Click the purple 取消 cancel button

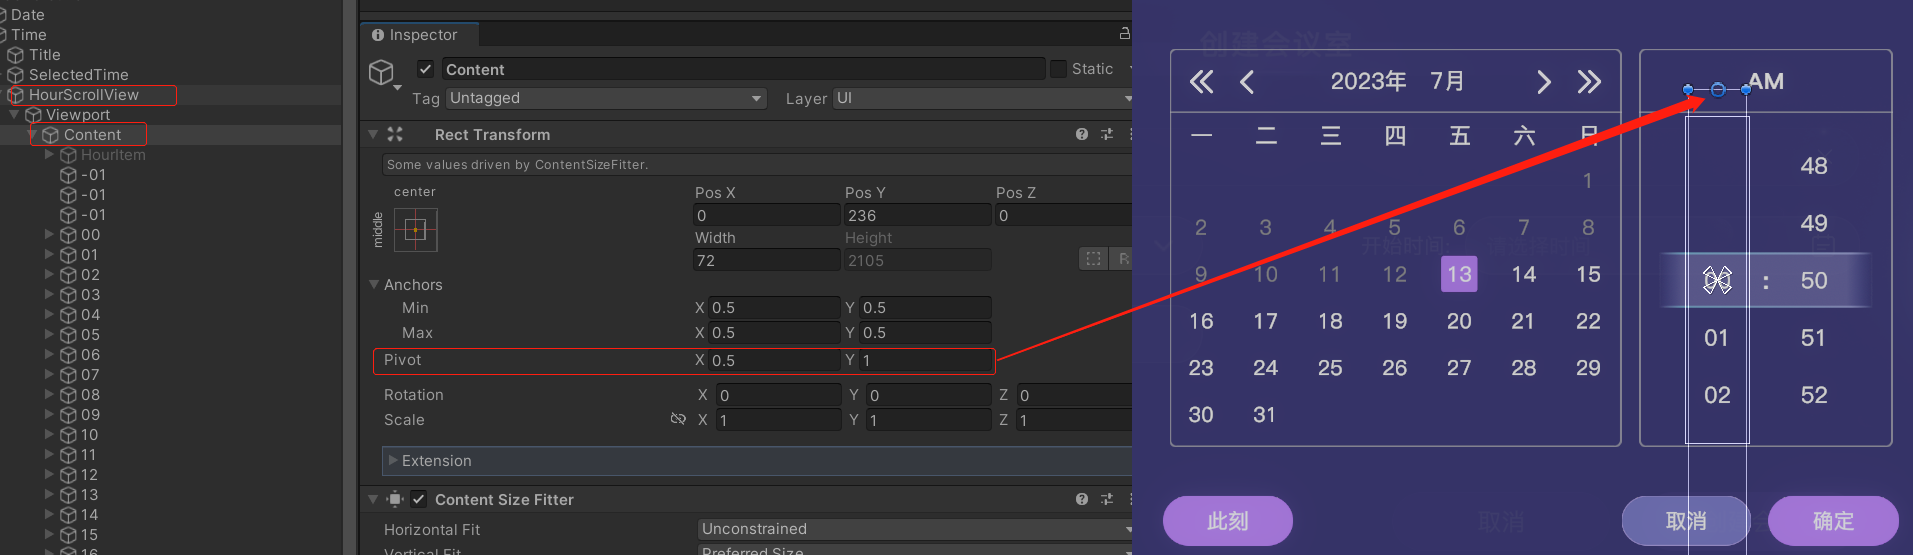pos(1686,521)
